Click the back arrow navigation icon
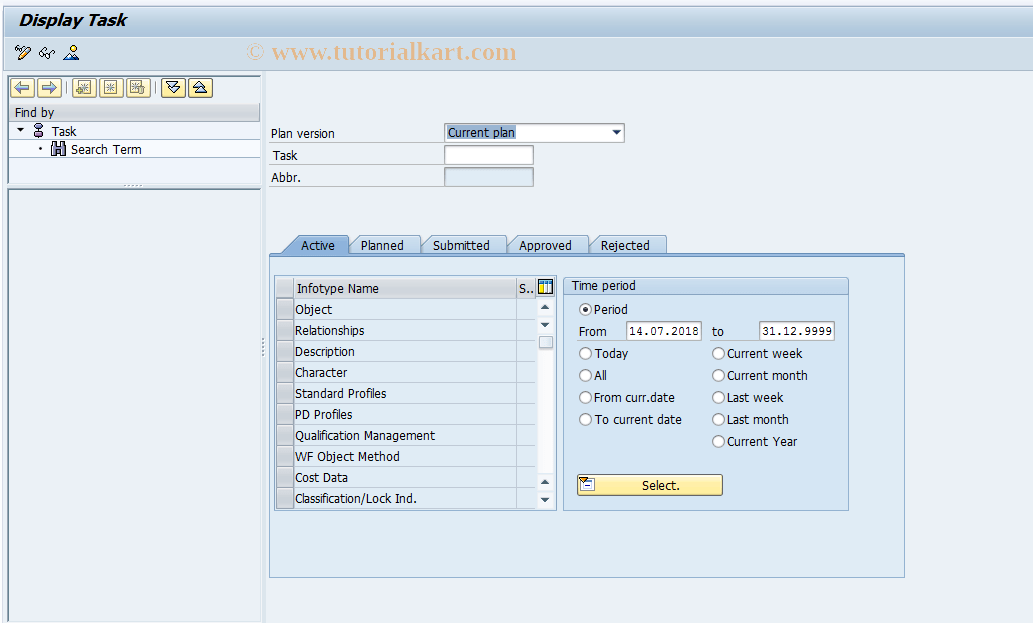Viewport: 1033px width, 623px height. [x=21, y=88]
